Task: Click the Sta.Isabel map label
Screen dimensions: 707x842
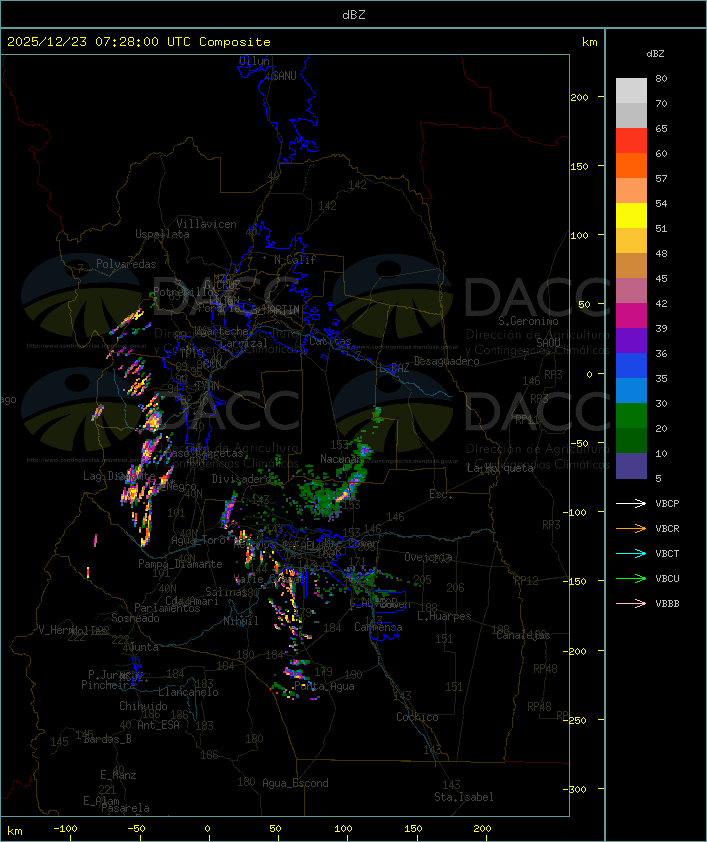Action: [464, 797]
